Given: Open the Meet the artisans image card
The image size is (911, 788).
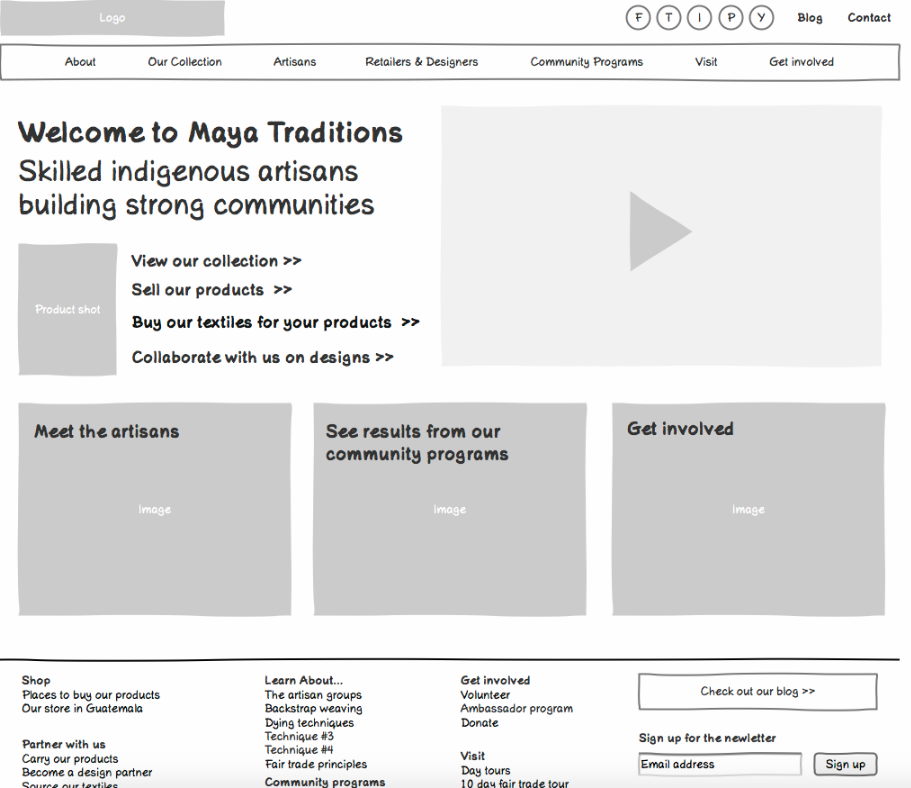Looking at the screenshot, I should pos(155,509).
